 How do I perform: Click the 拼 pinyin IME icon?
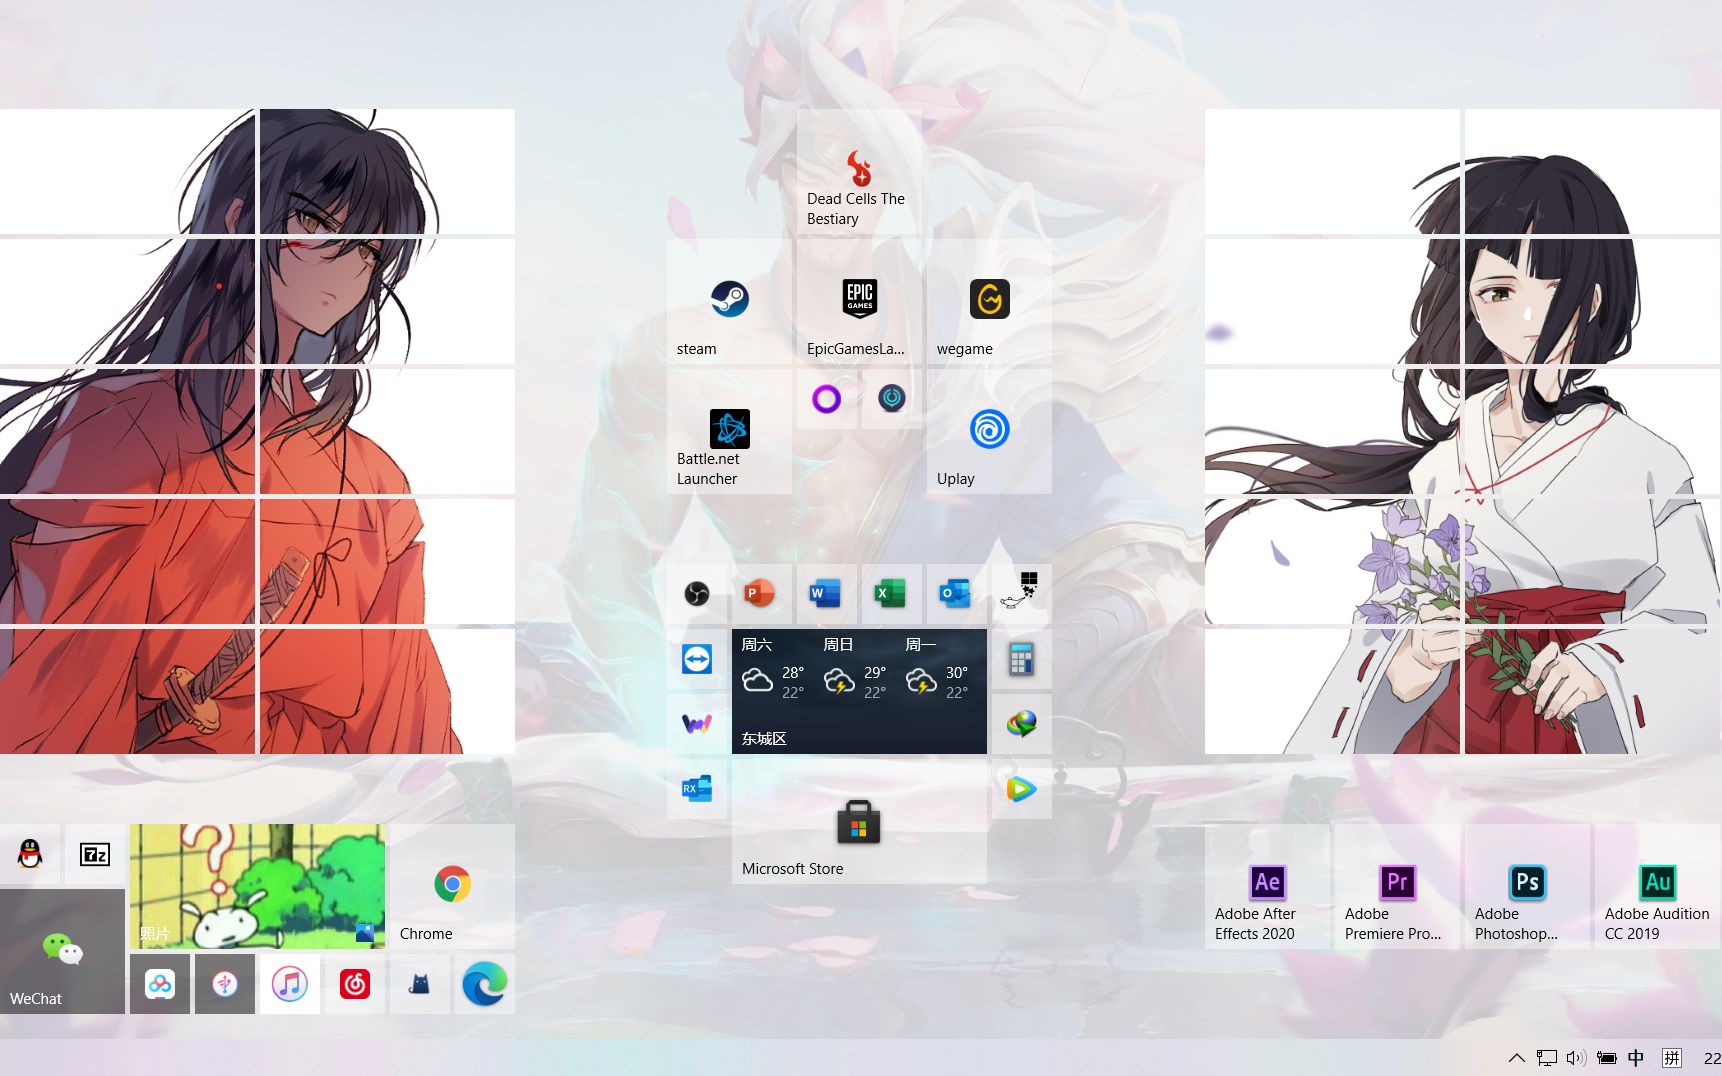tap(1671, 1058)
